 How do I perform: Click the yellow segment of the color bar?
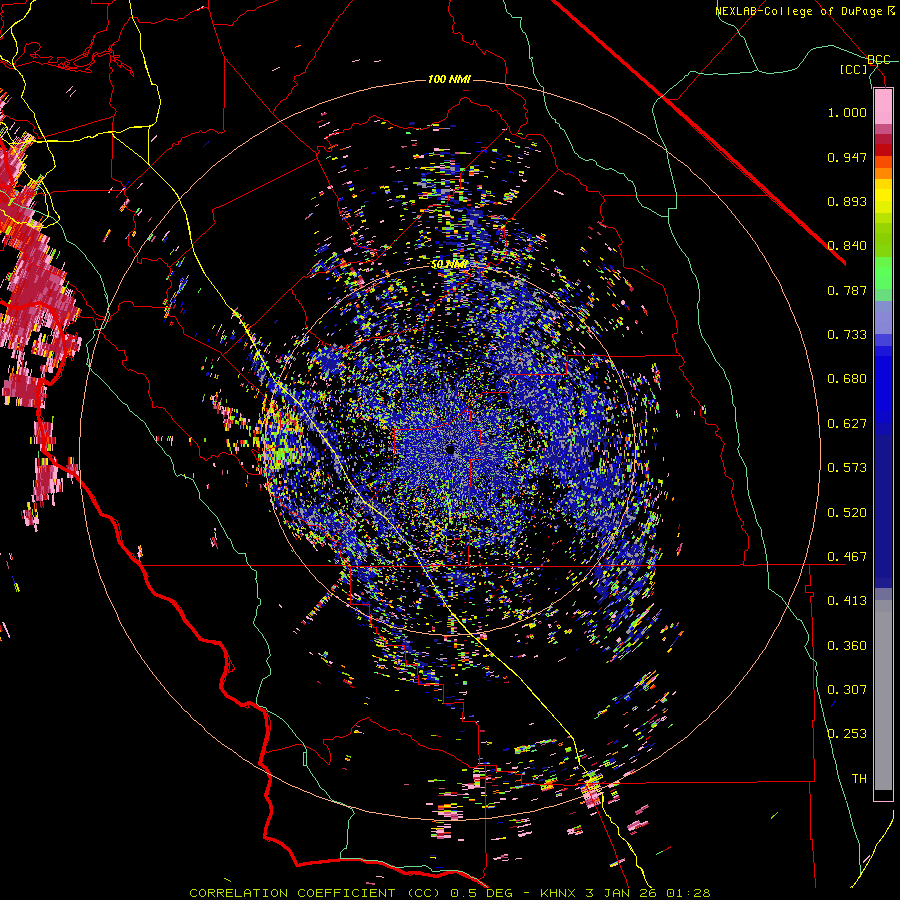tap(883, 197)
